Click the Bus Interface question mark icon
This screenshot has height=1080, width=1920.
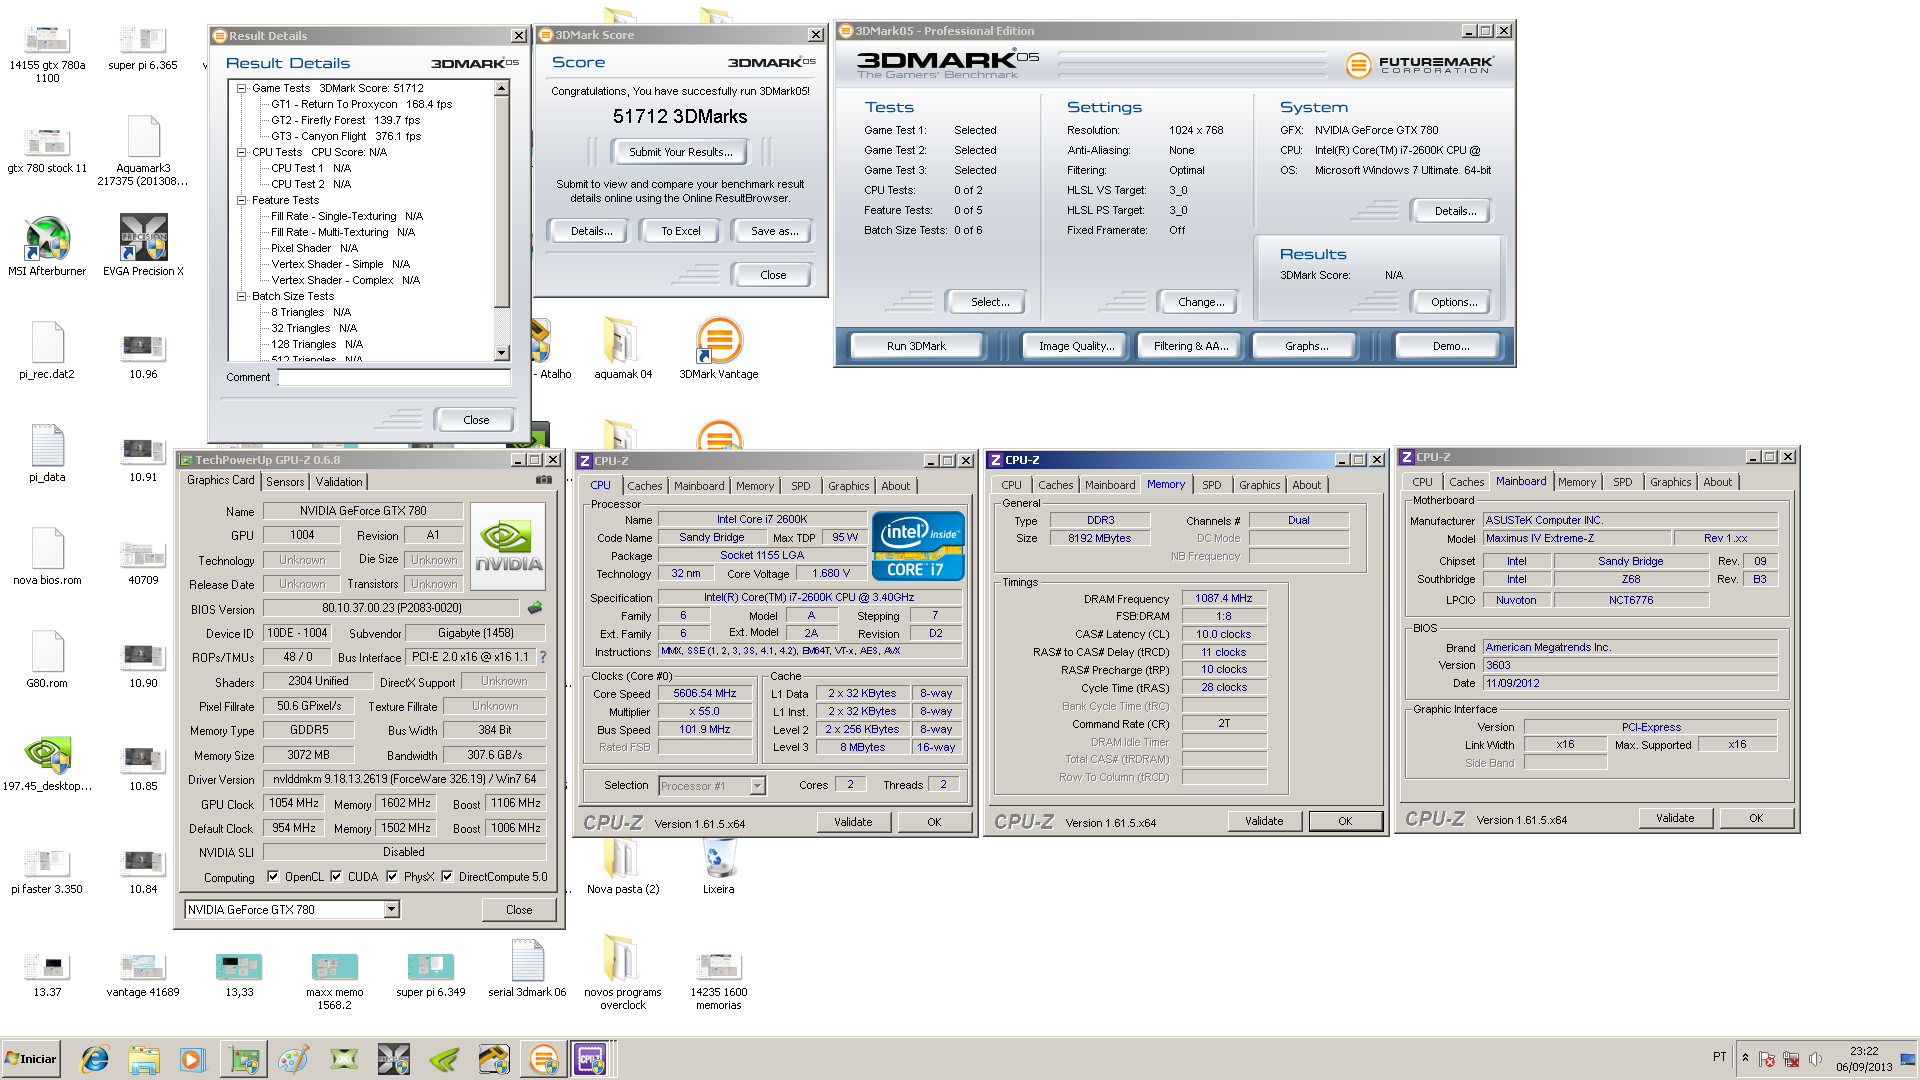click(x=543, y=657)
